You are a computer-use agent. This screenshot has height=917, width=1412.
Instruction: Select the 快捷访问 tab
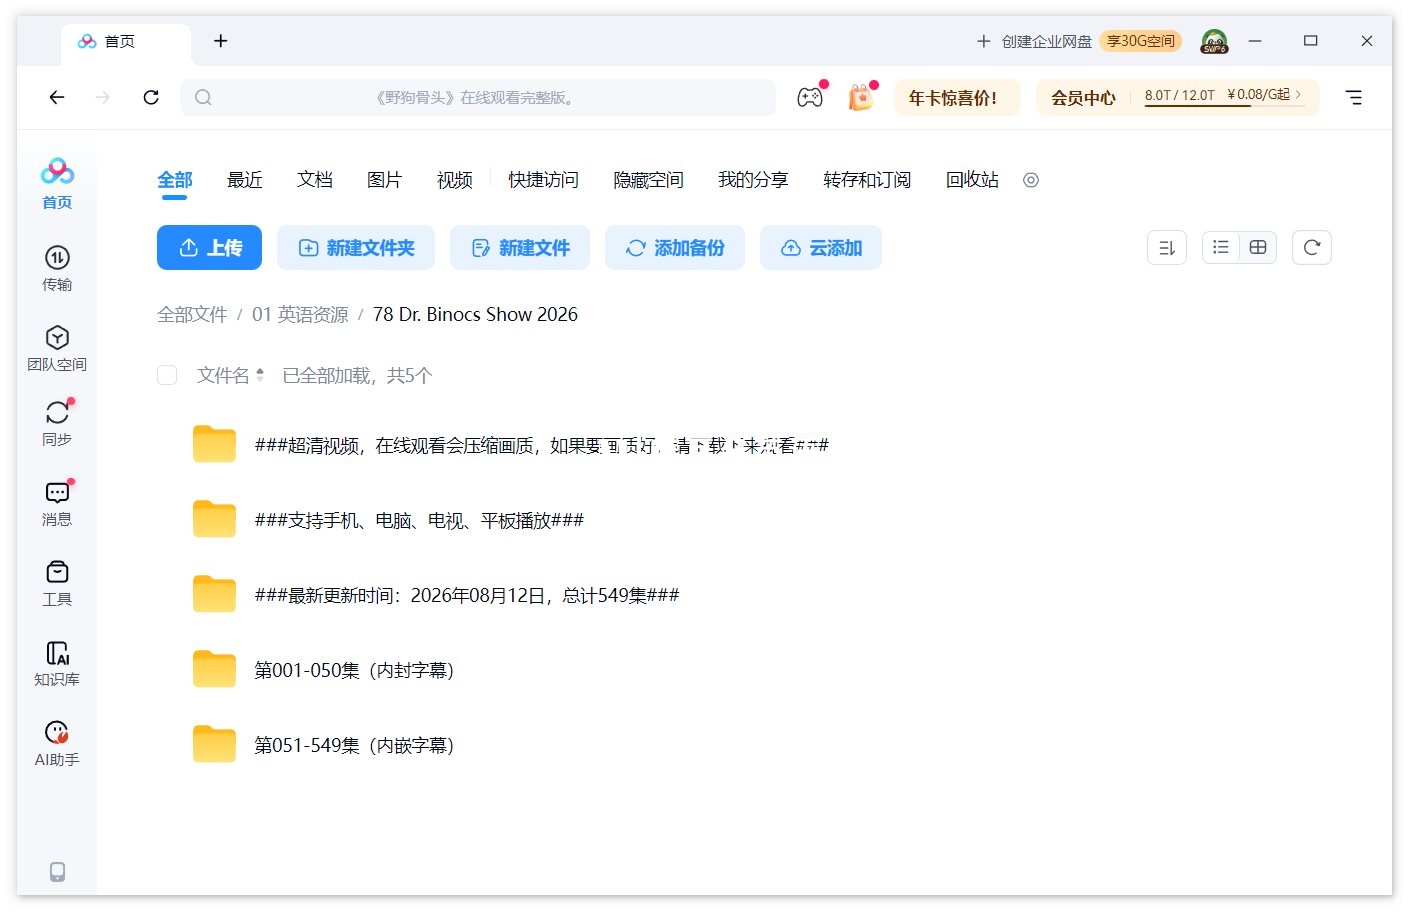(x=543, y=180)
